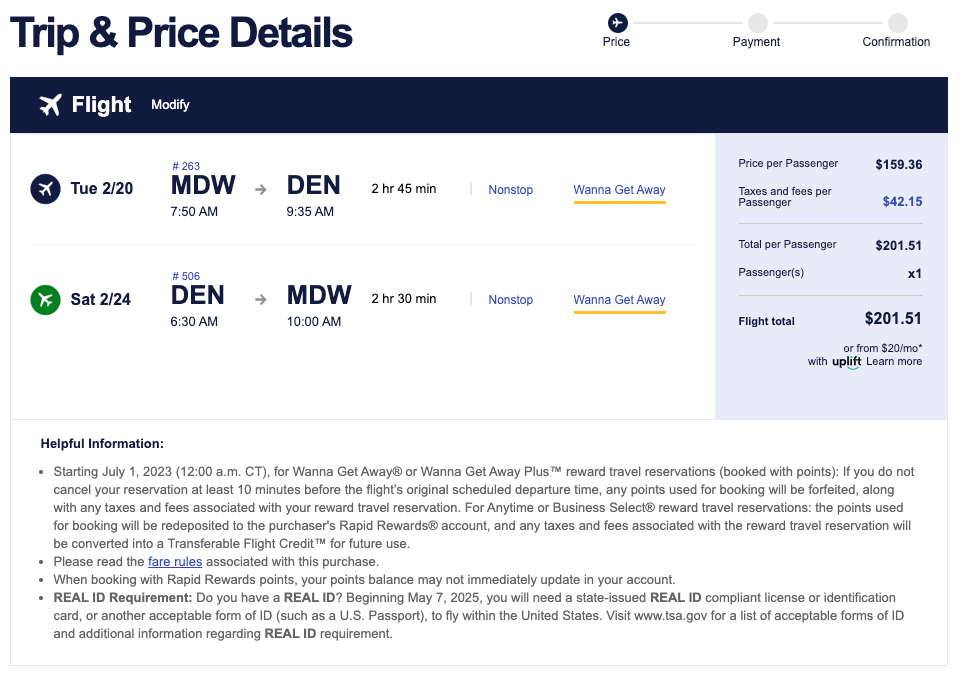
Task: Click the Confirmation step circle
Action: (898, 23)
